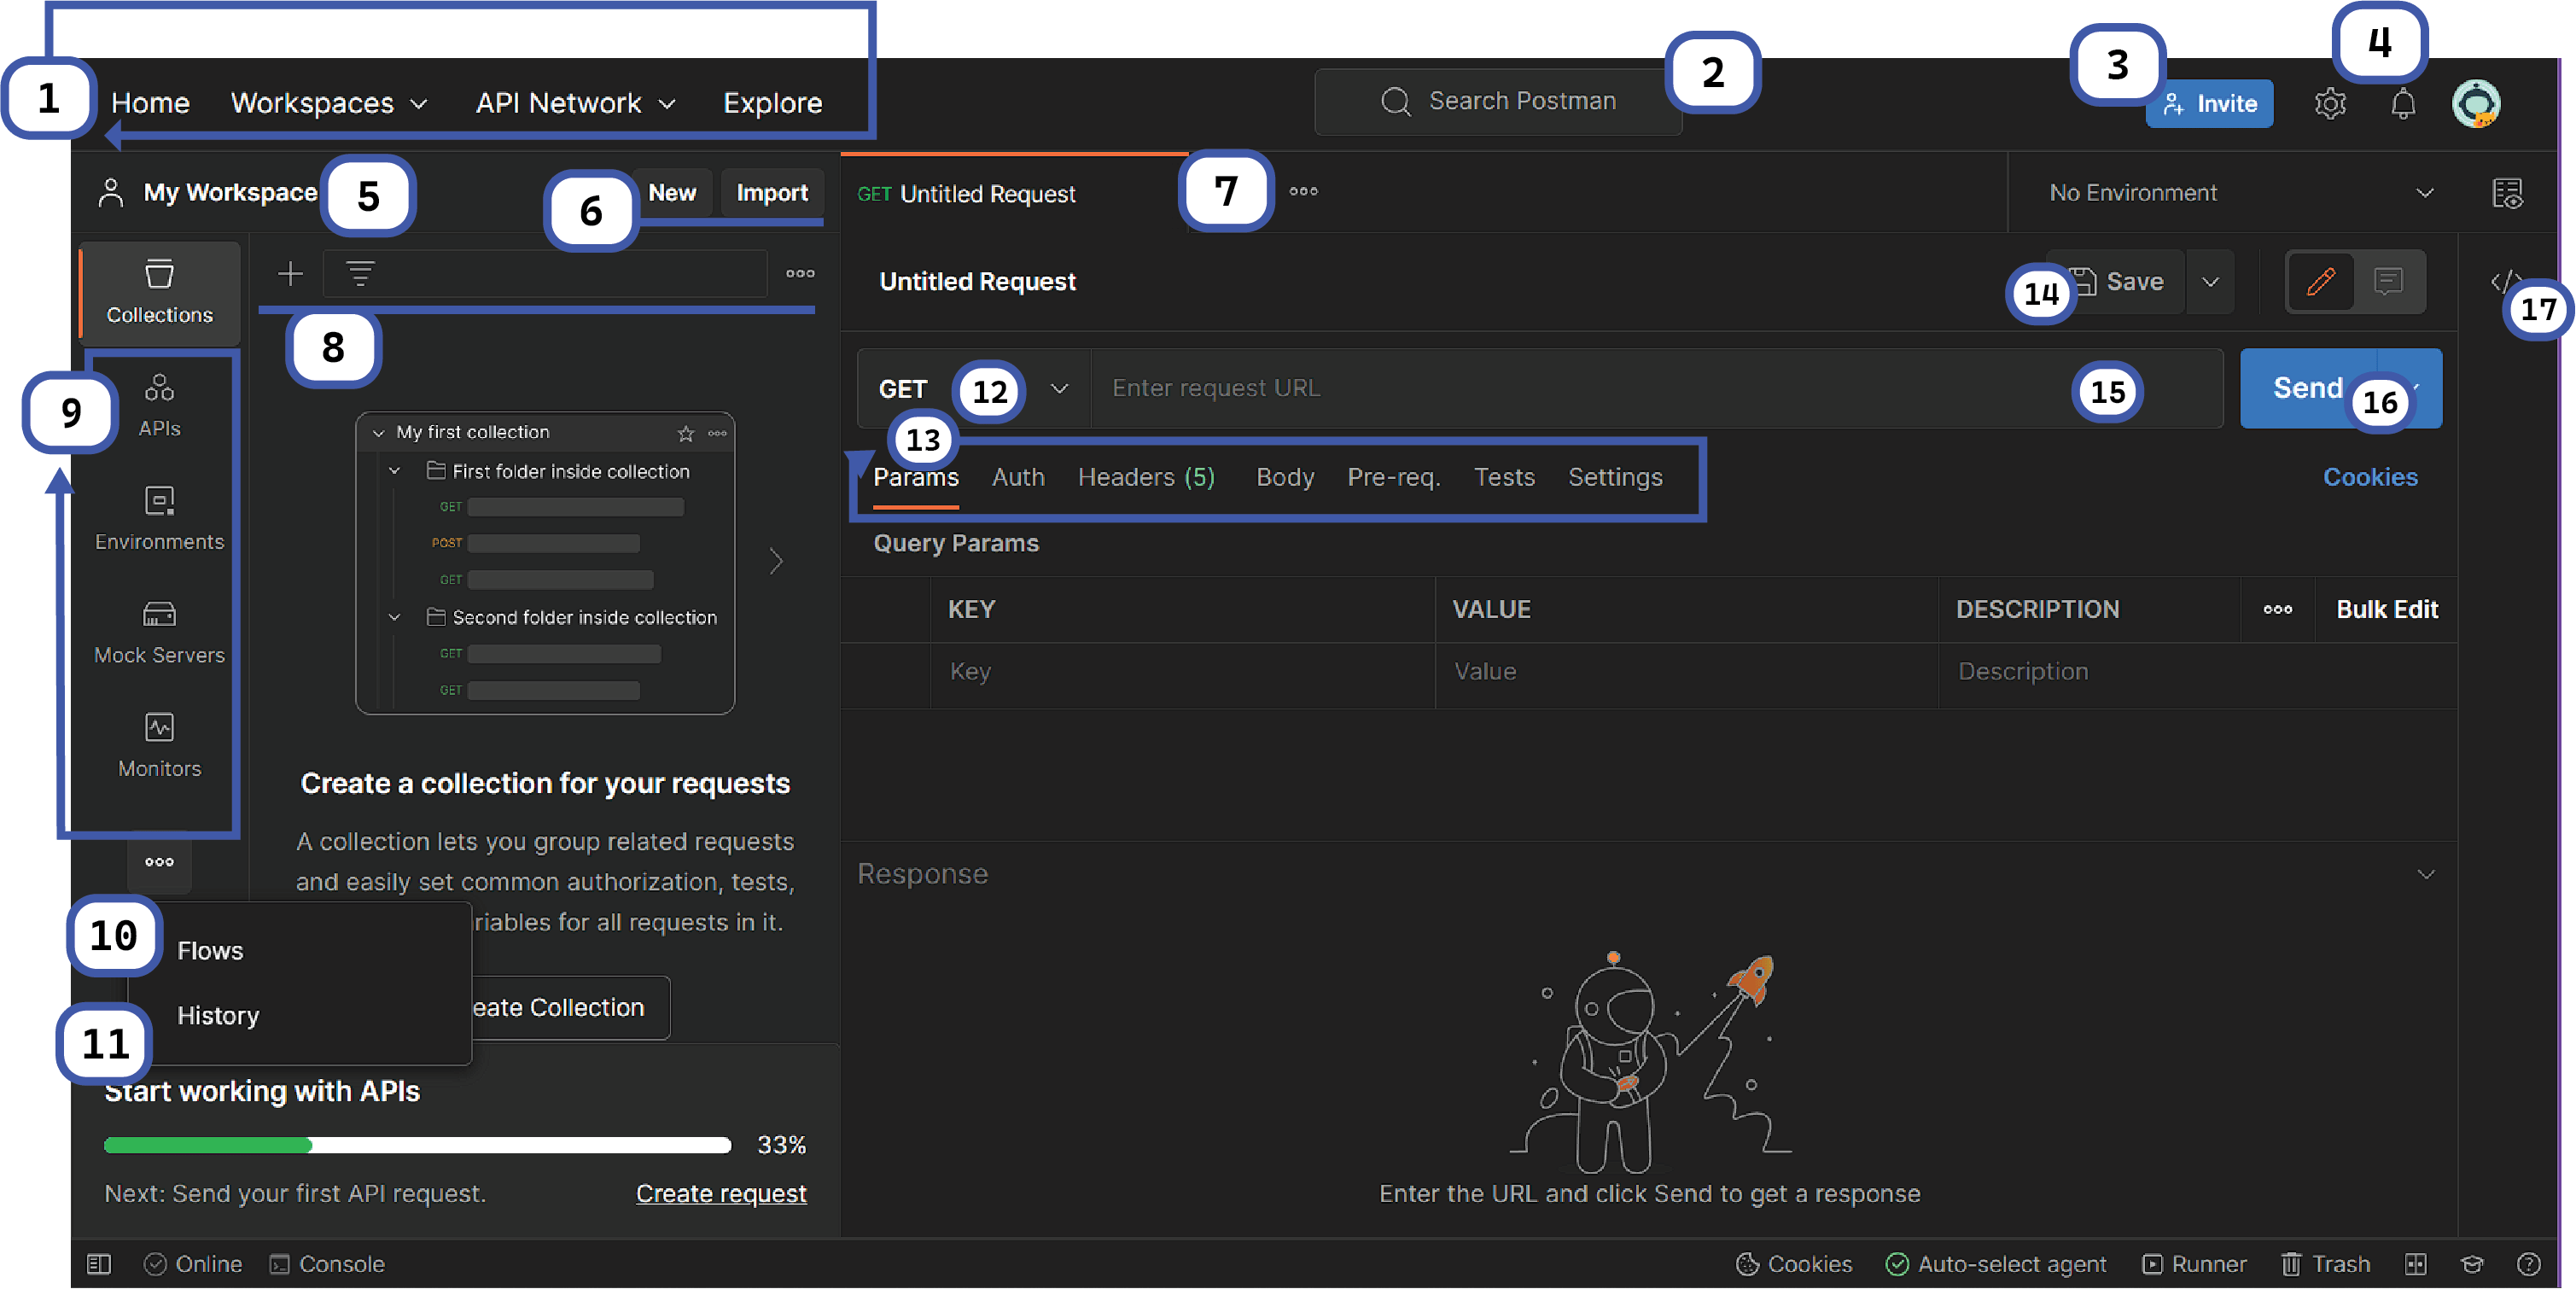
Task: Open the help icon in status bar
Action: pos(2528,1264)
